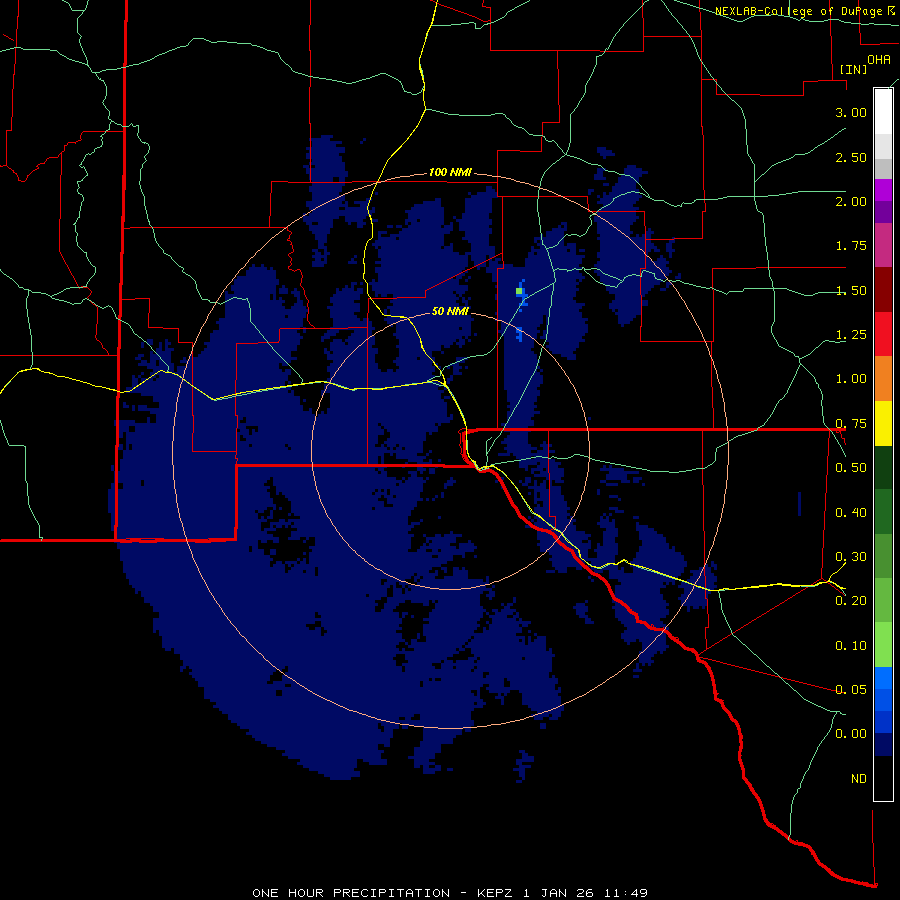Viewport: 900px width, 900px height.
Task: Click the 50 NMI range ring label
Action: coord(450,311)
